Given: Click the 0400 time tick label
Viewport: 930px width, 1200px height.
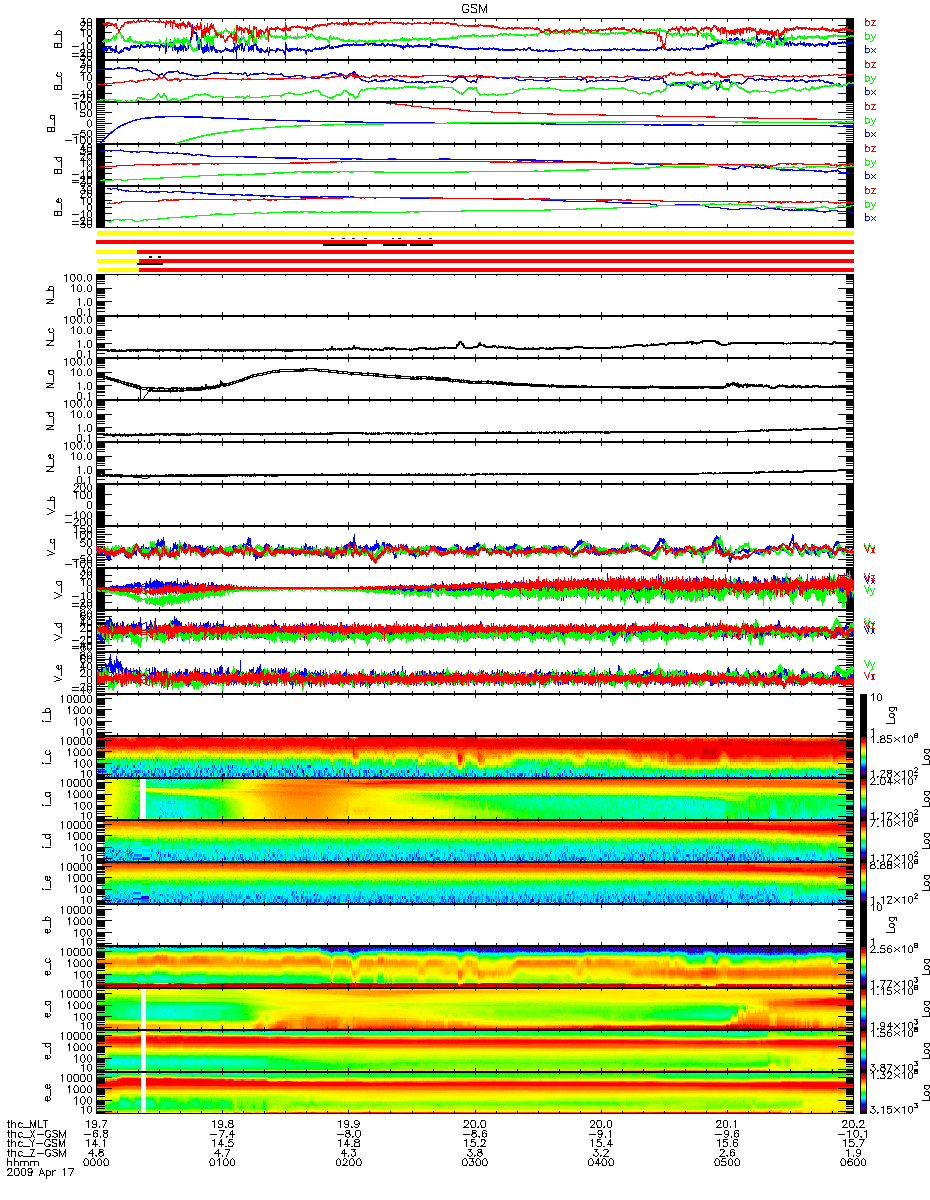Looking at the screenshot, I should (x=599, y=1163).
